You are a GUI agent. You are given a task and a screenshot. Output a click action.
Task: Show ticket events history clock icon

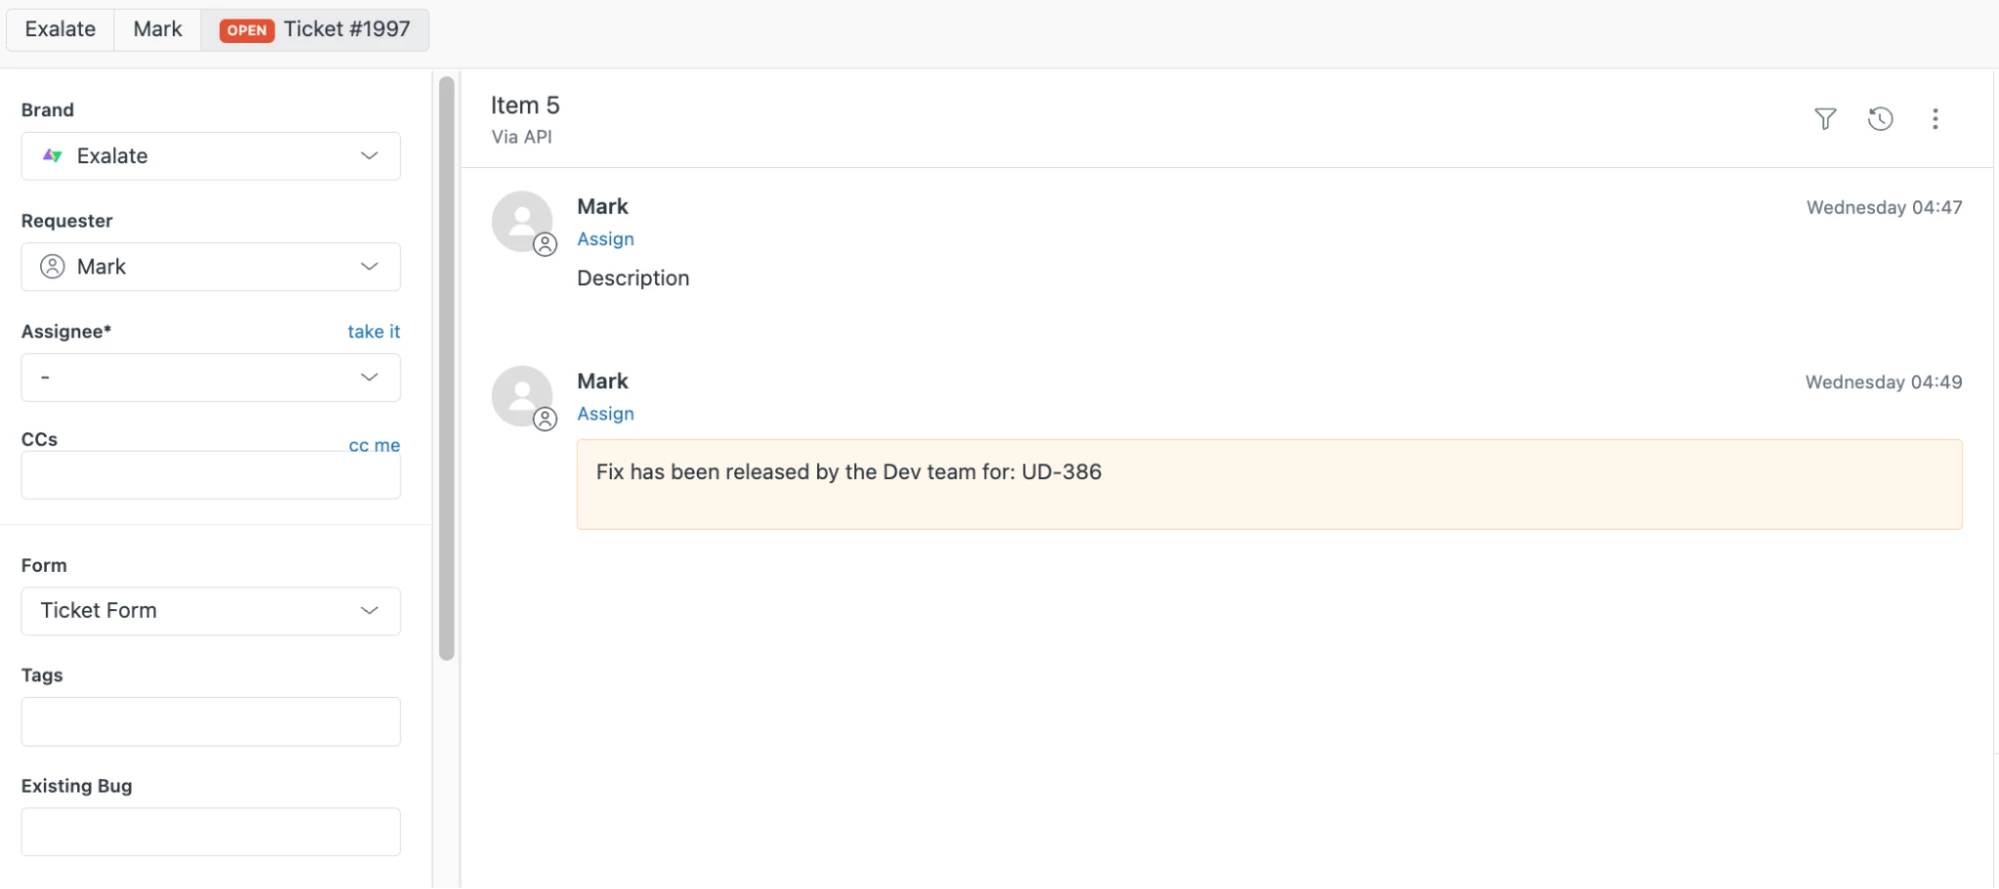[1880, 119]
